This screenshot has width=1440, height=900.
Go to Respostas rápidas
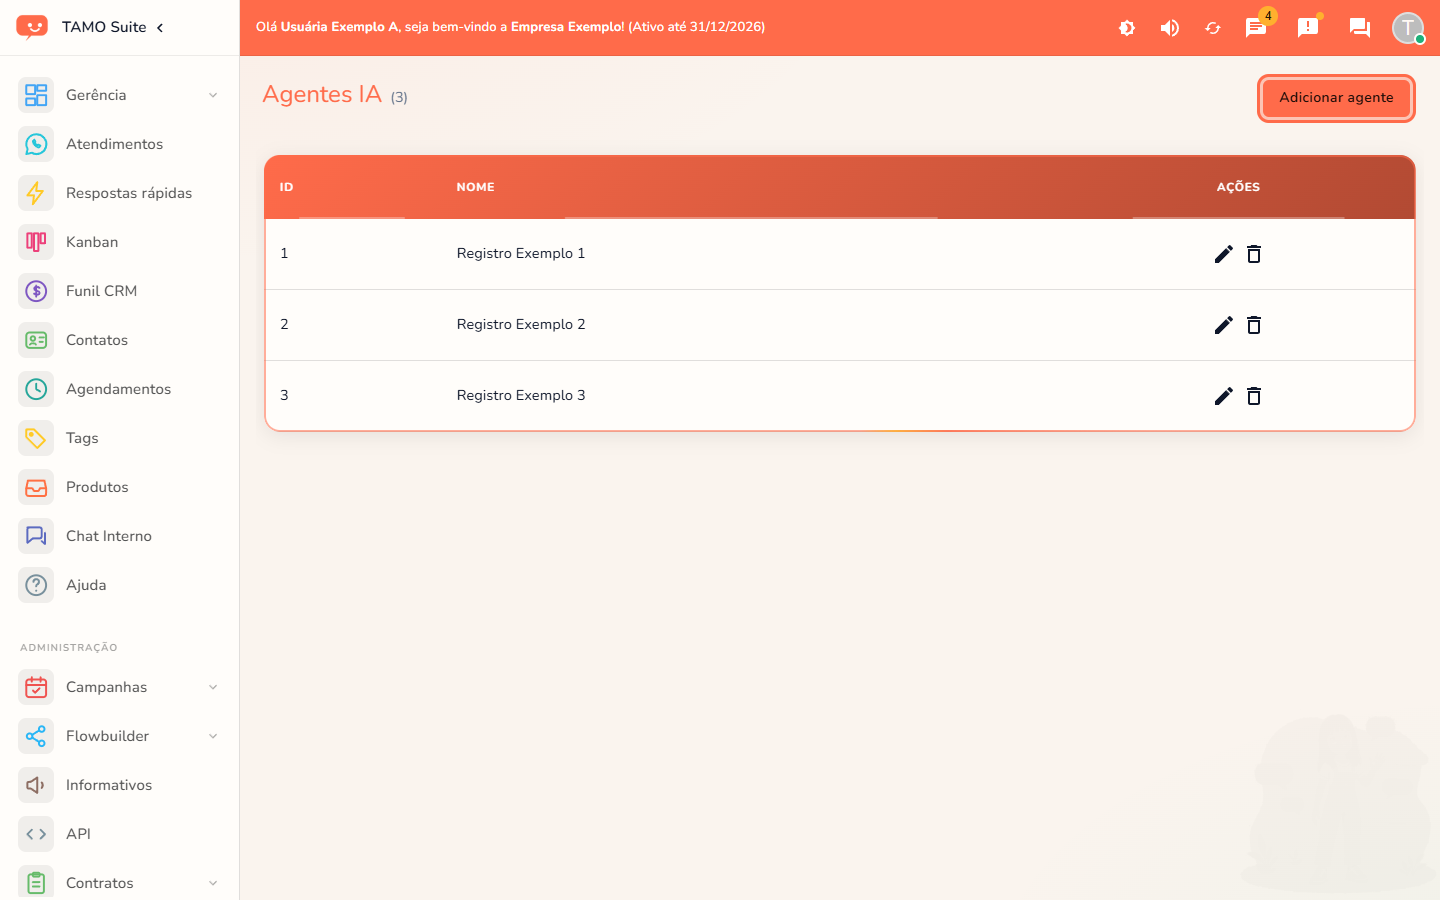coord(119,193)
